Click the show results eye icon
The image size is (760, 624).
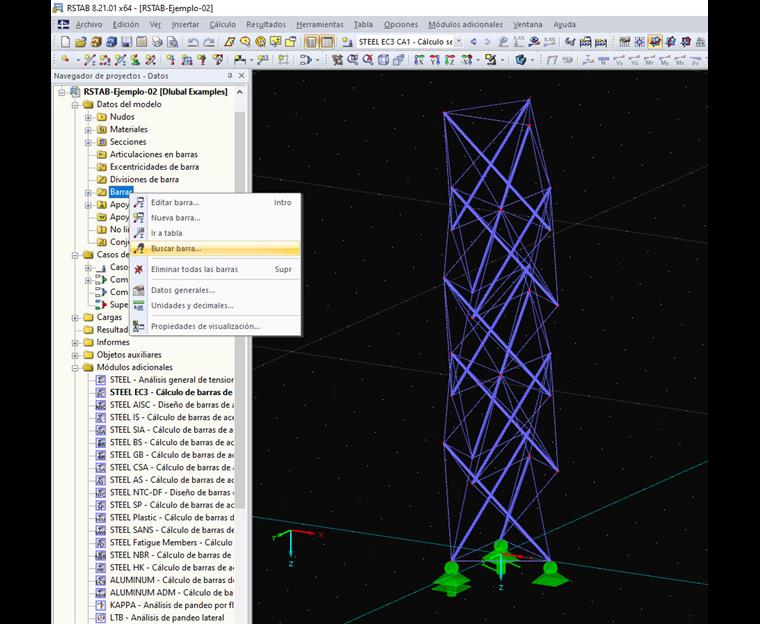click(x=534, y=42)
